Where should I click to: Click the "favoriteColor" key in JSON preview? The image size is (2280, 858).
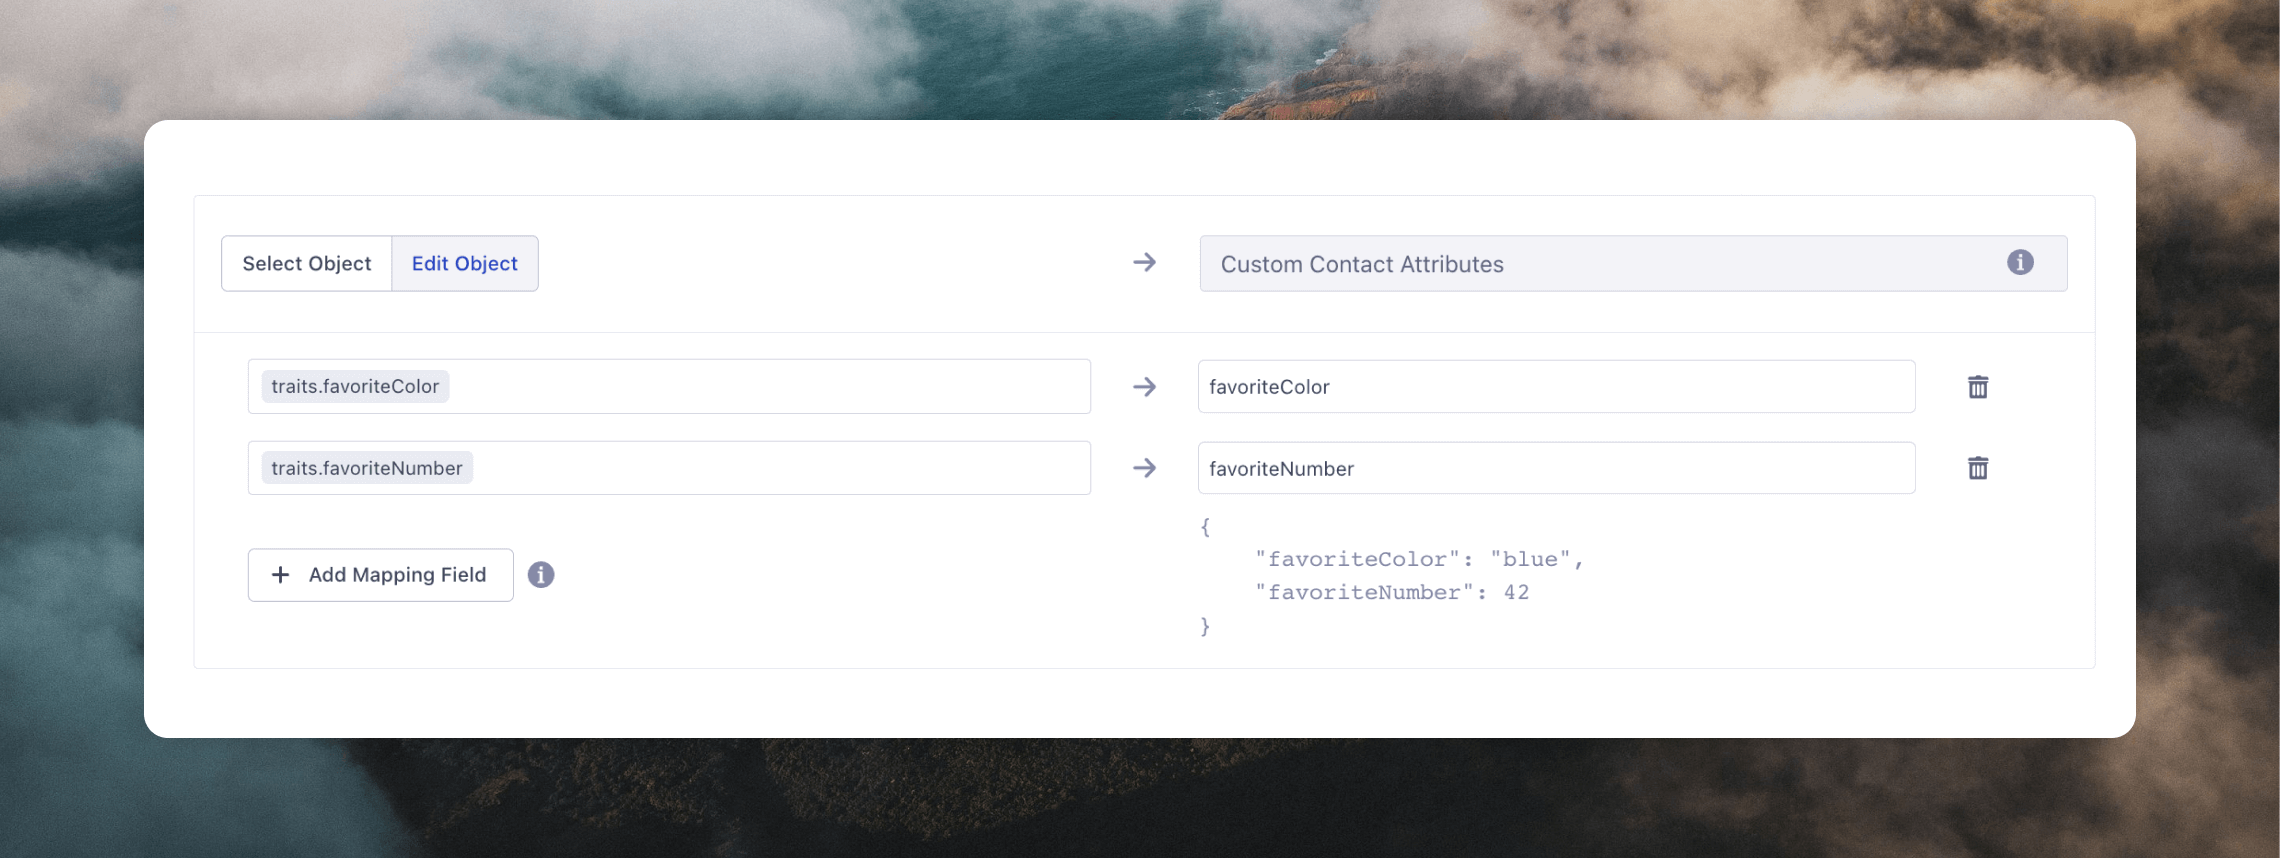click(1357, 560)
